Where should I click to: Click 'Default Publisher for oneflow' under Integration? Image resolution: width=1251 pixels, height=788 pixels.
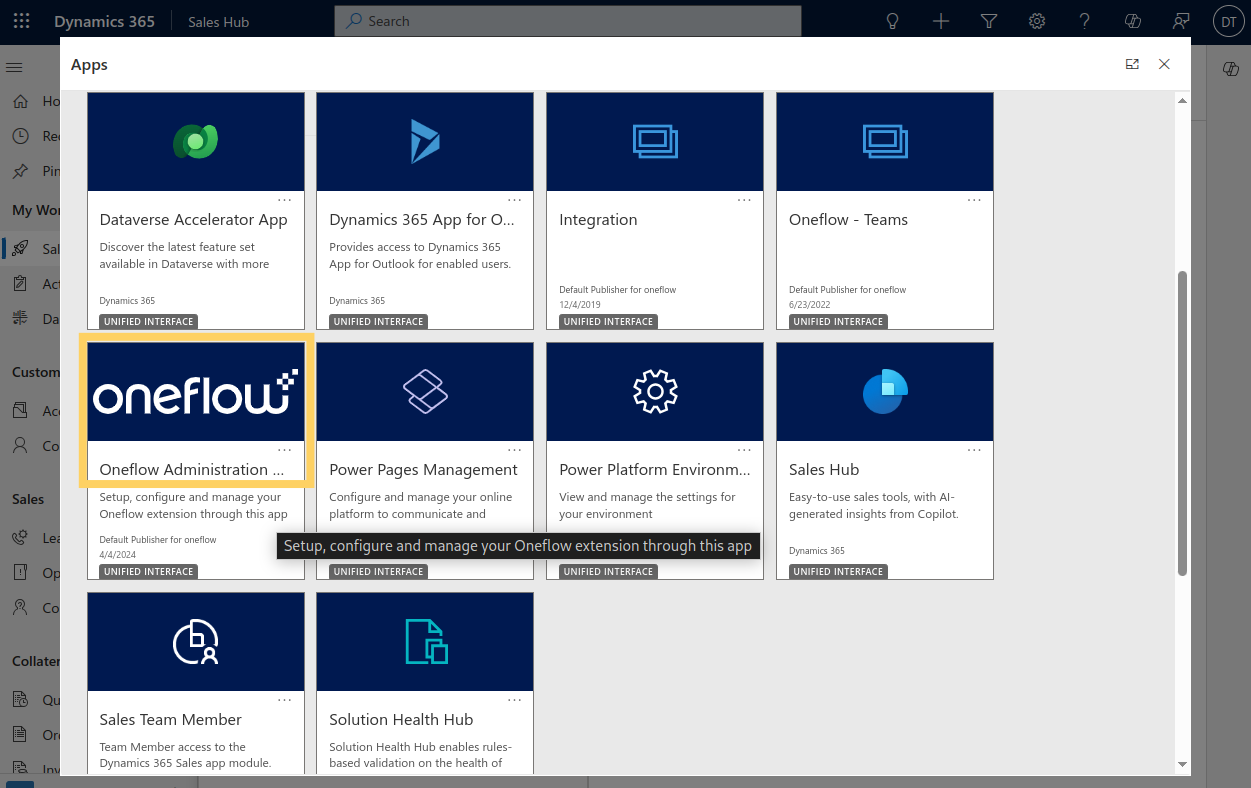click(x=617, y=290)
